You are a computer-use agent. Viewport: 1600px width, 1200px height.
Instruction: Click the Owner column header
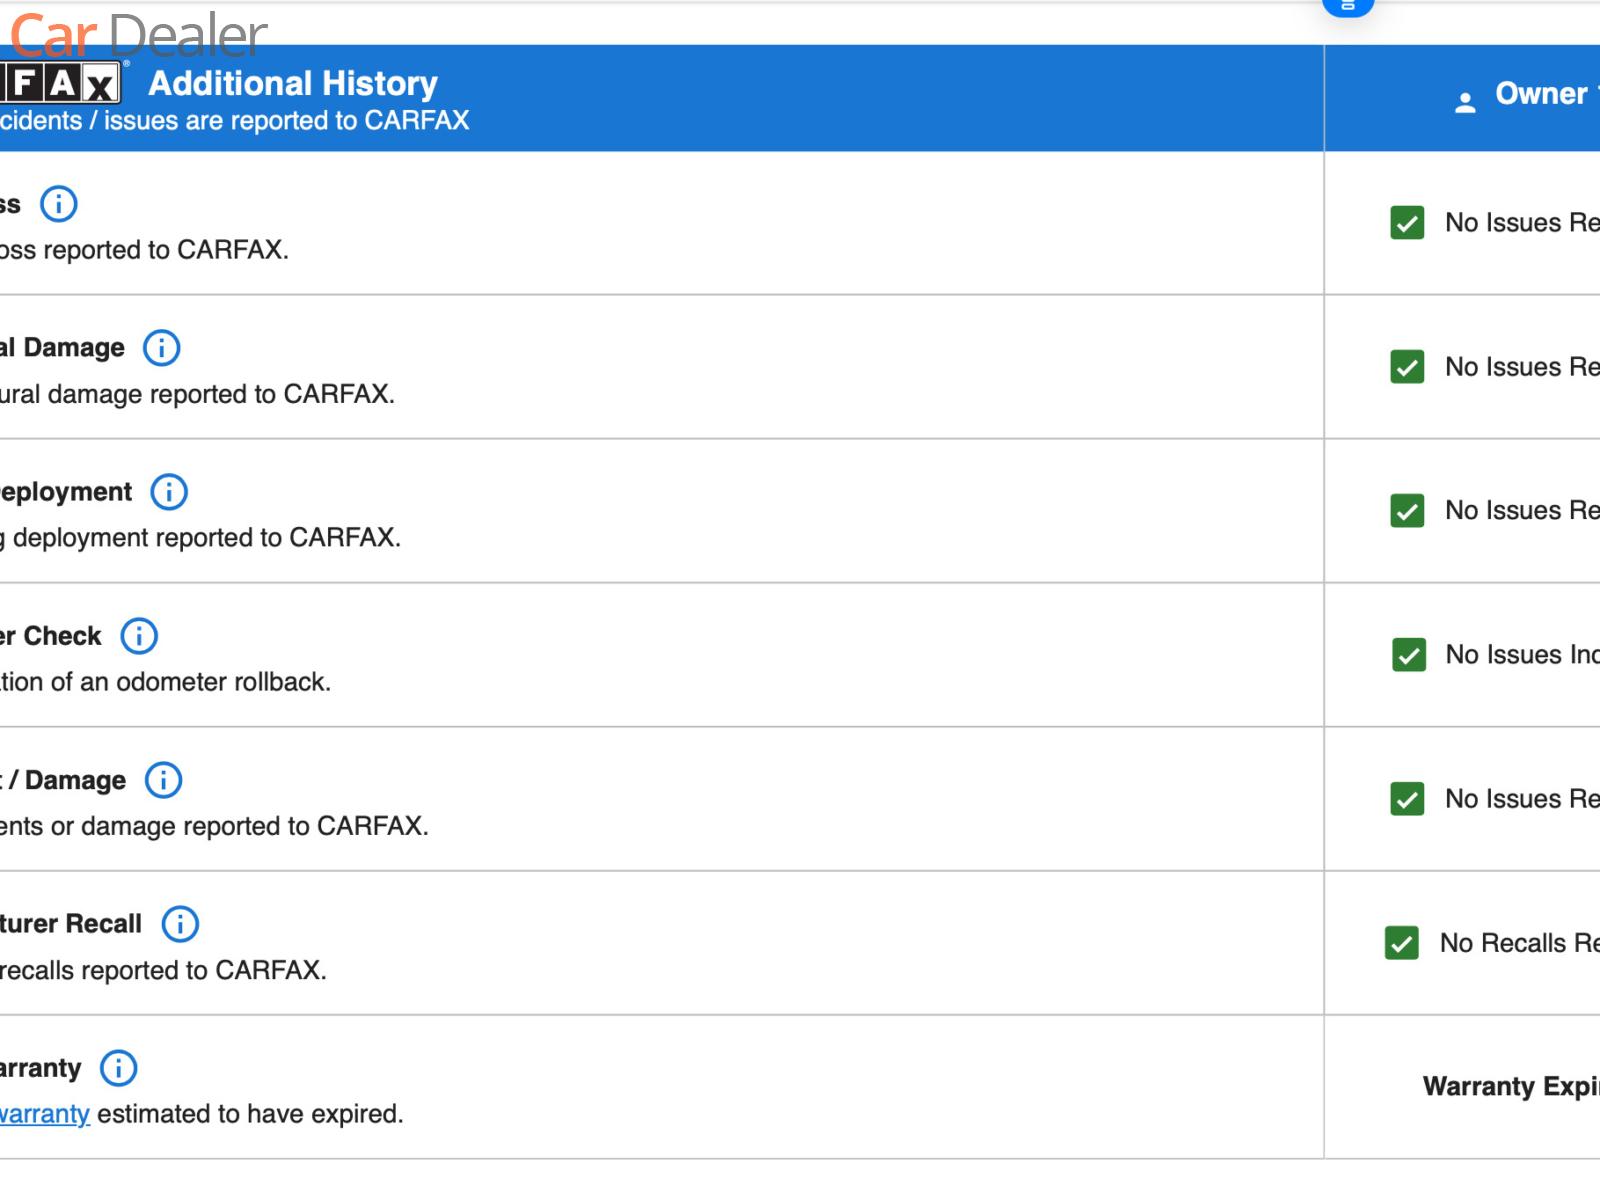tap(1541, 94)
